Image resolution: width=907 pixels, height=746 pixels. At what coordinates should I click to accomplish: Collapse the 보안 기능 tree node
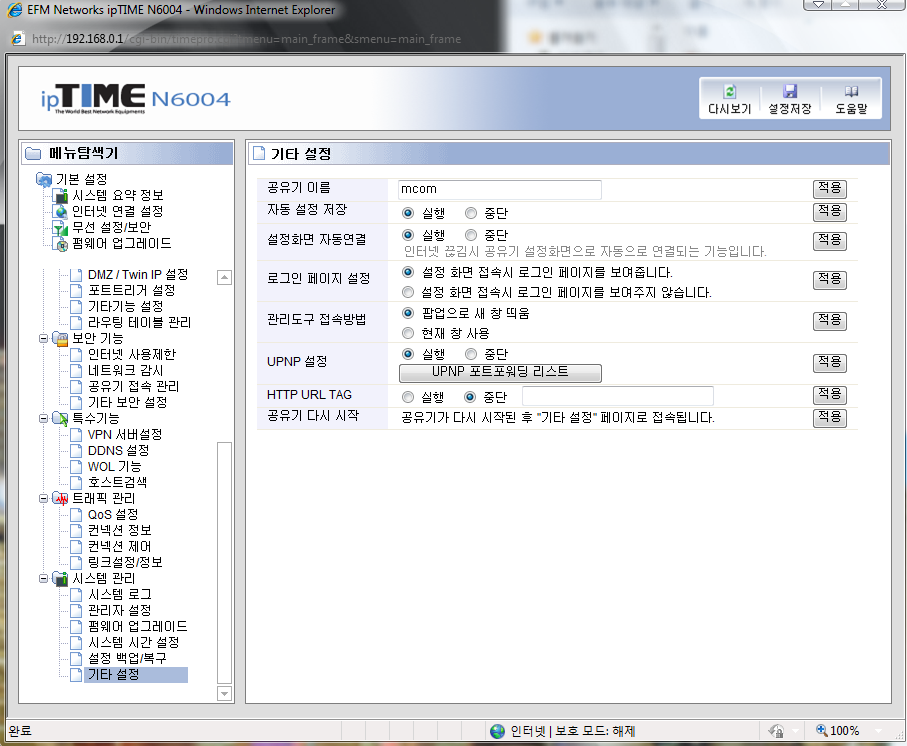click(43, 338)
